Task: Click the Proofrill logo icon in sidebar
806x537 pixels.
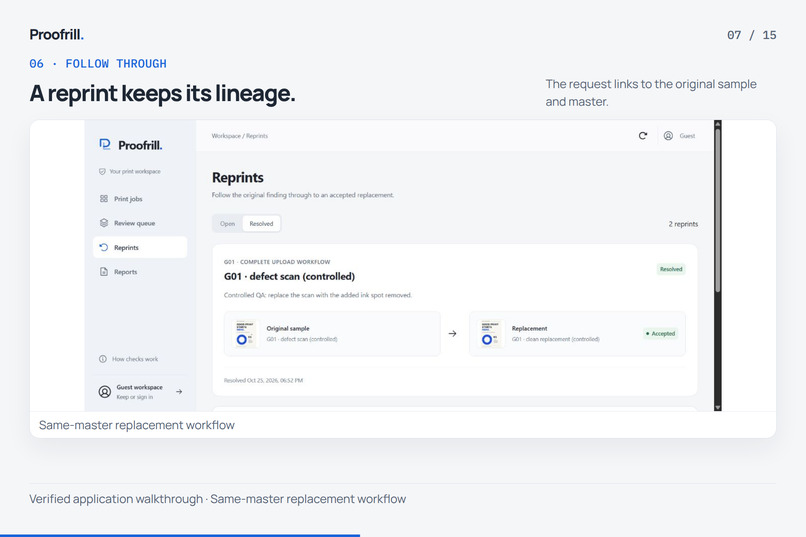Action: [105, 144]
